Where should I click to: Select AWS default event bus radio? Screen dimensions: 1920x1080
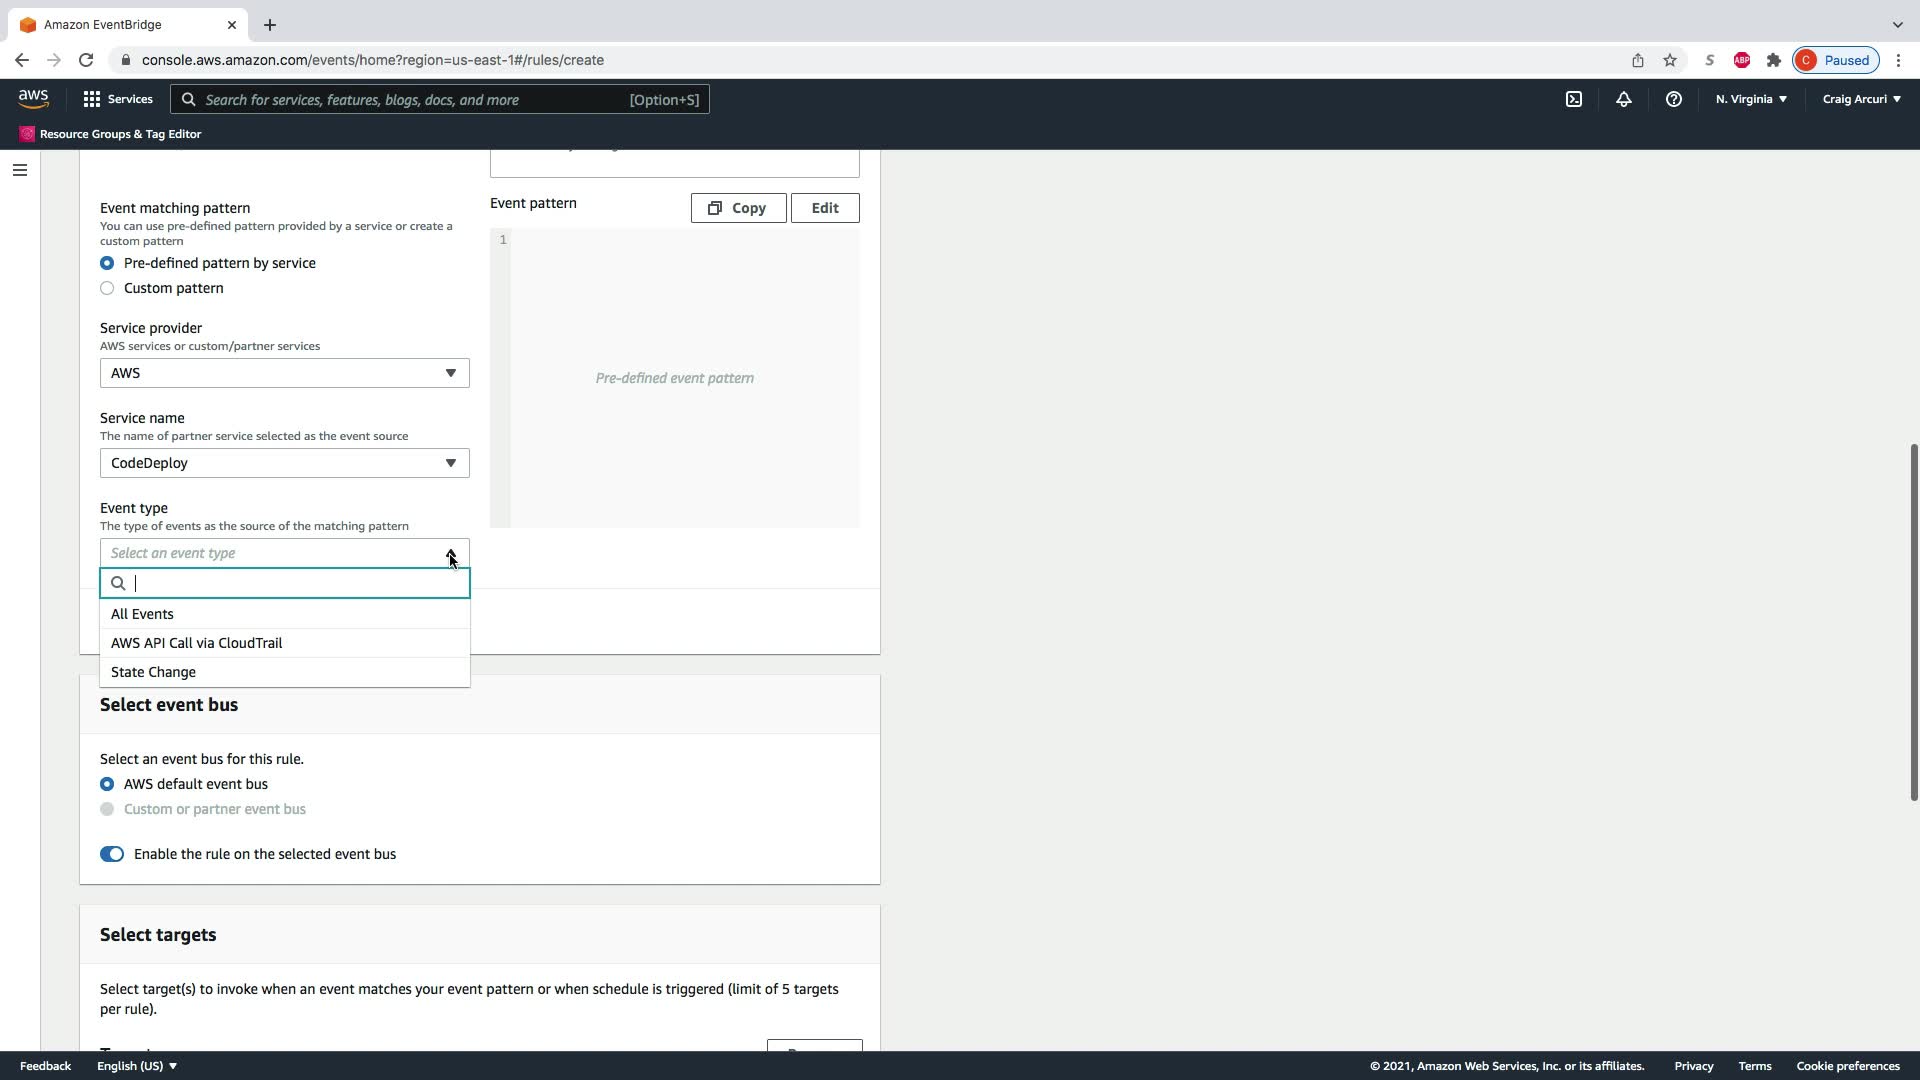[107, 784]
